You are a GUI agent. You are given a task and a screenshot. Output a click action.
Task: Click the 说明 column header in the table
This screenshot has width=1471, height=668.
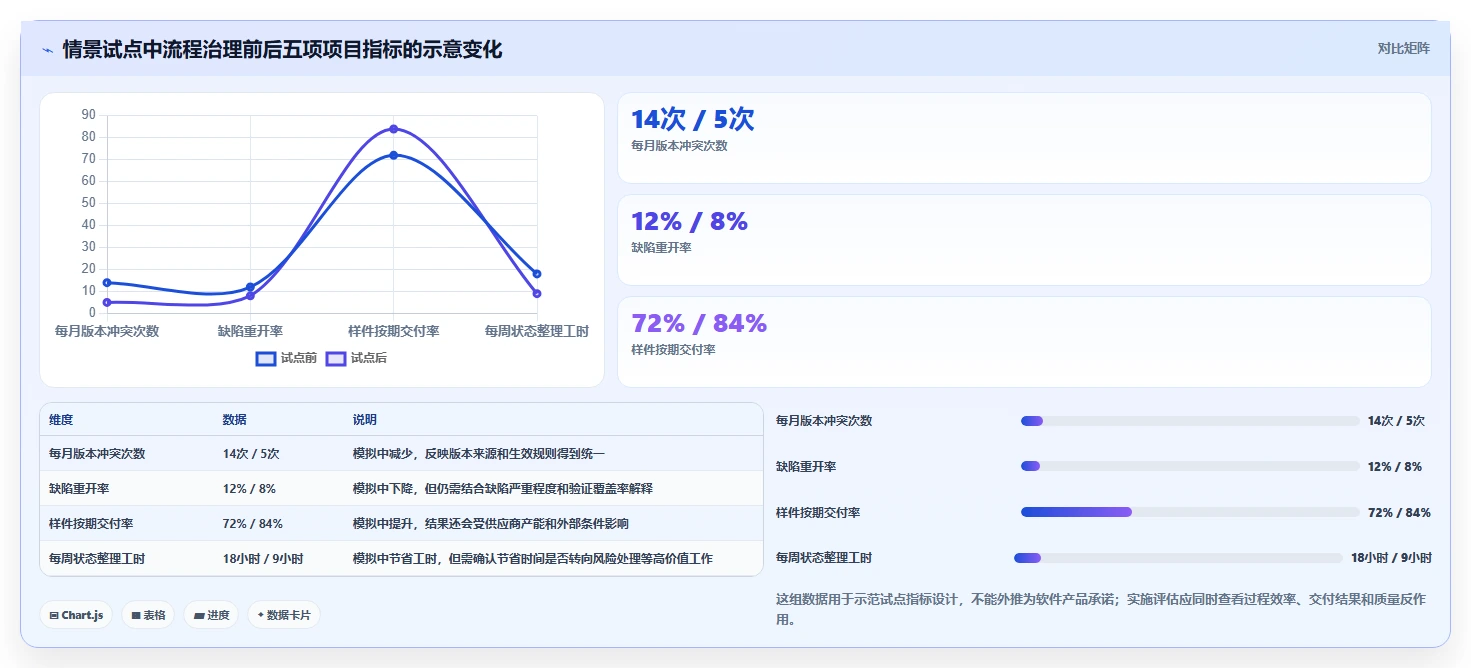click(365, 420)
